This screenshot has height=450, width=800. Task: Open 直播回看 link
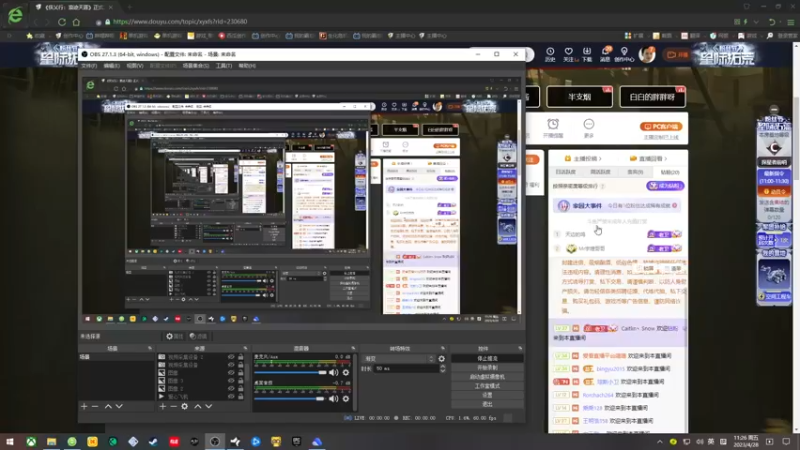pos(648,159)
